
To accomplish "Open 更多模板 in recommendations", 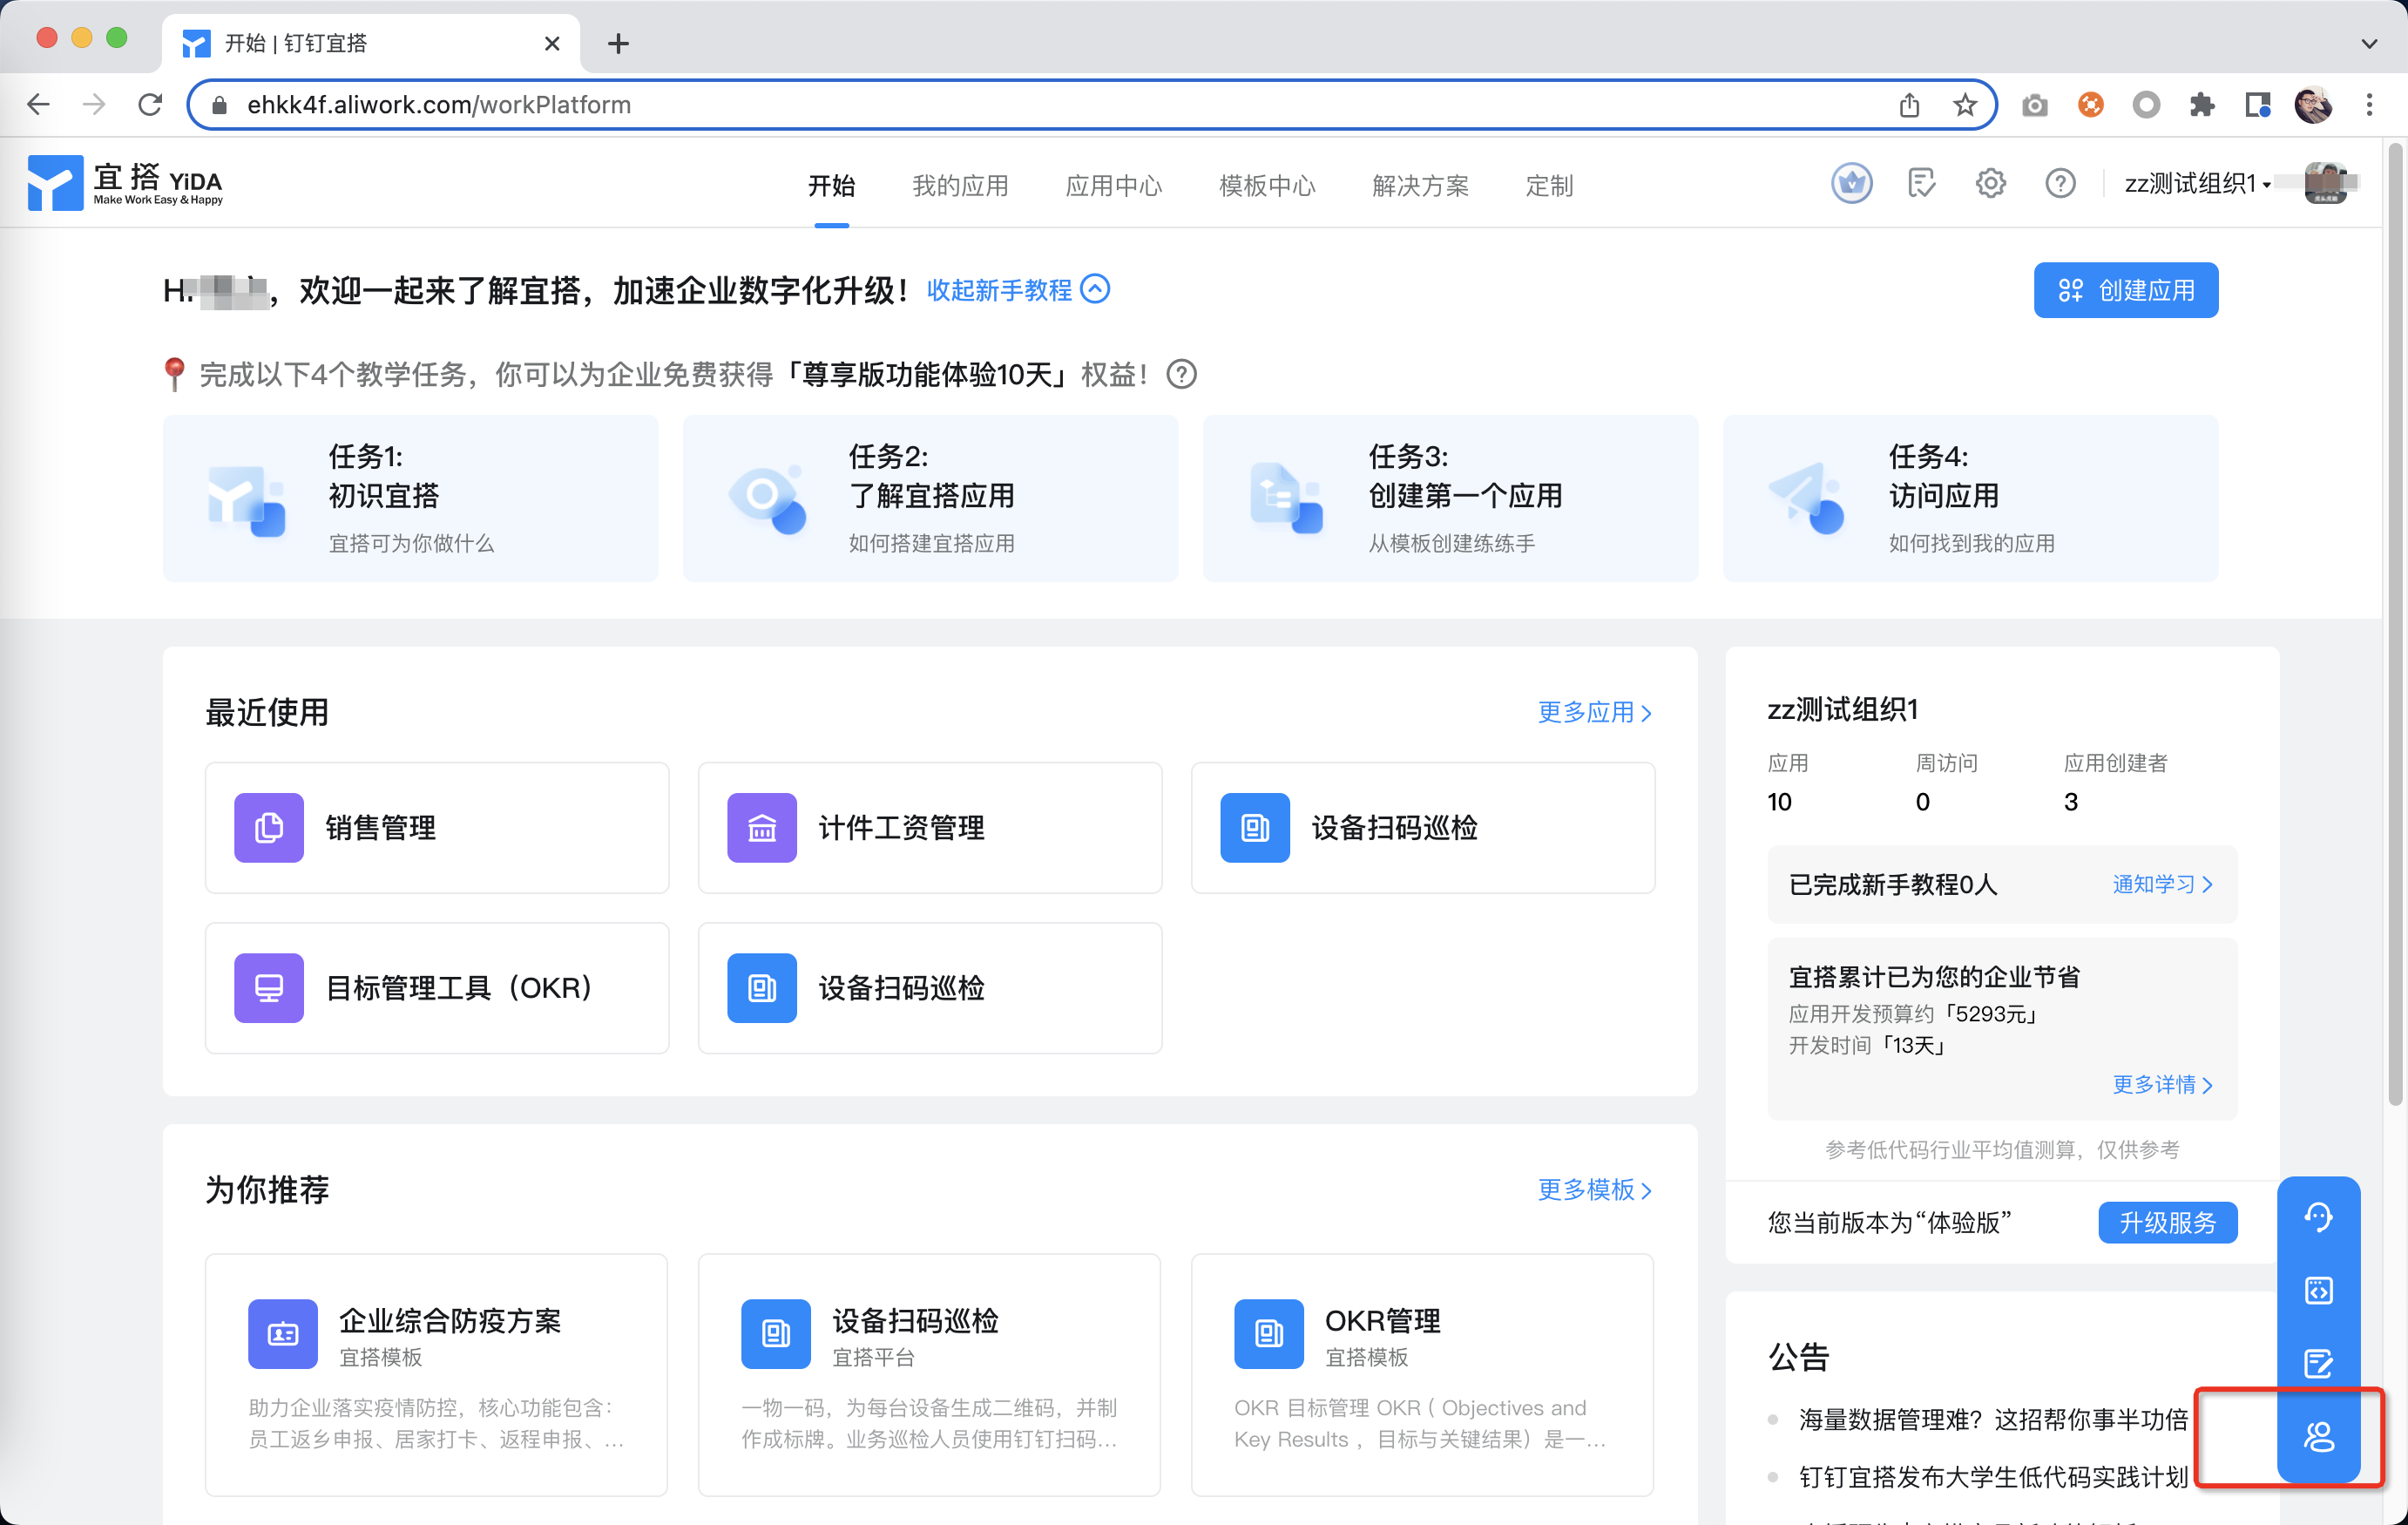I will coord(1595,1189).
